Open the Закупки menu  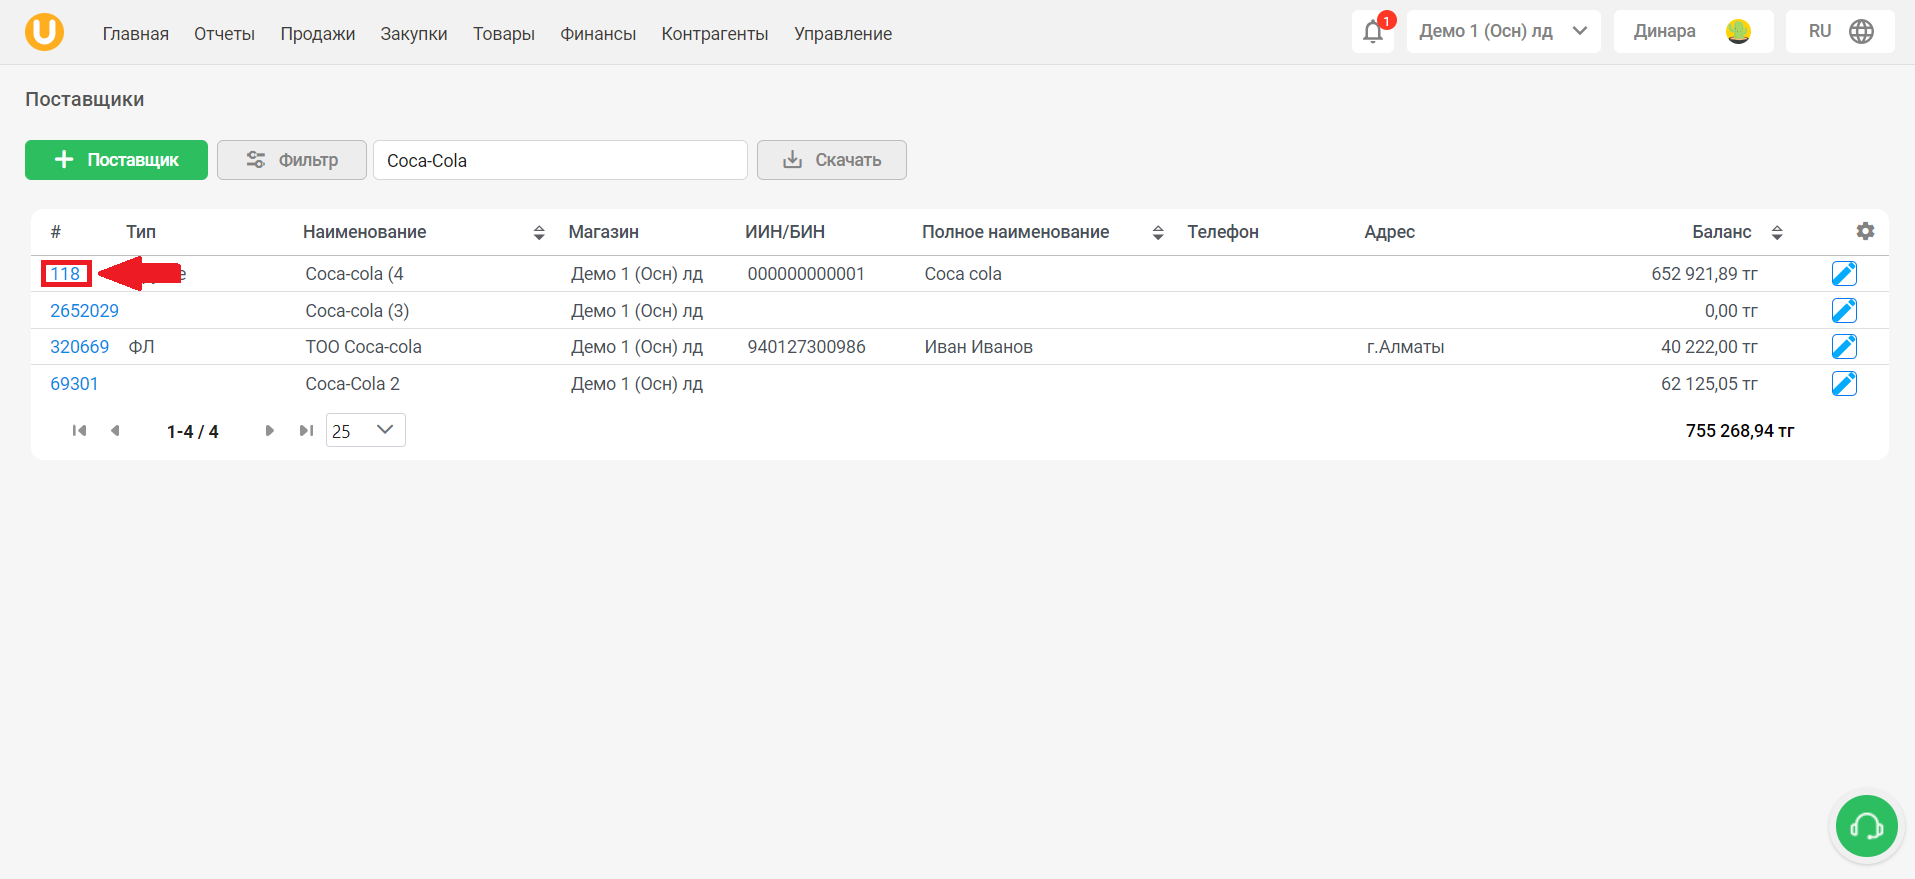(414, 34)
